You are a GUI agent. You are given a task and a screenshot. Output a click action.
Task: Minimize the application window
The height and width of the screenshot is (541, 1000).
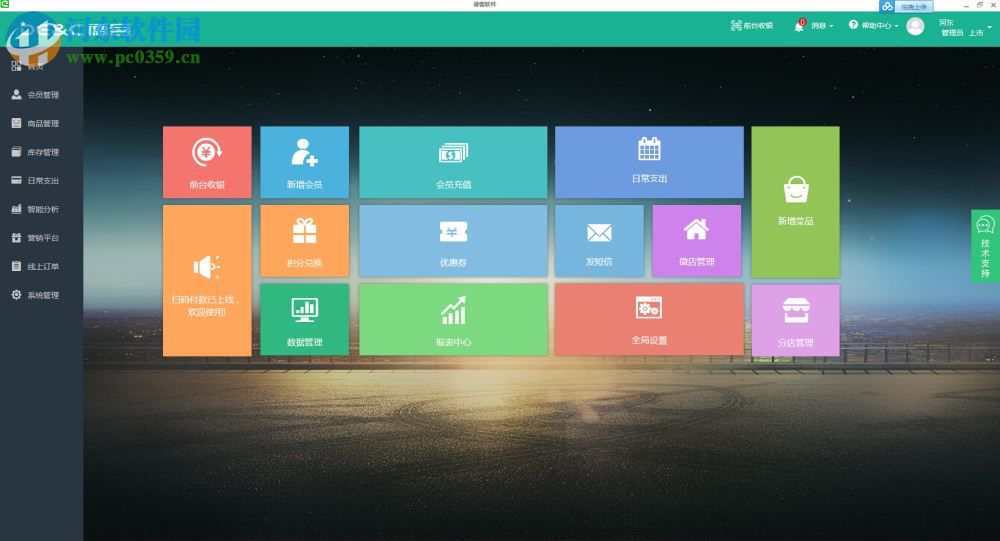(966, 5)
